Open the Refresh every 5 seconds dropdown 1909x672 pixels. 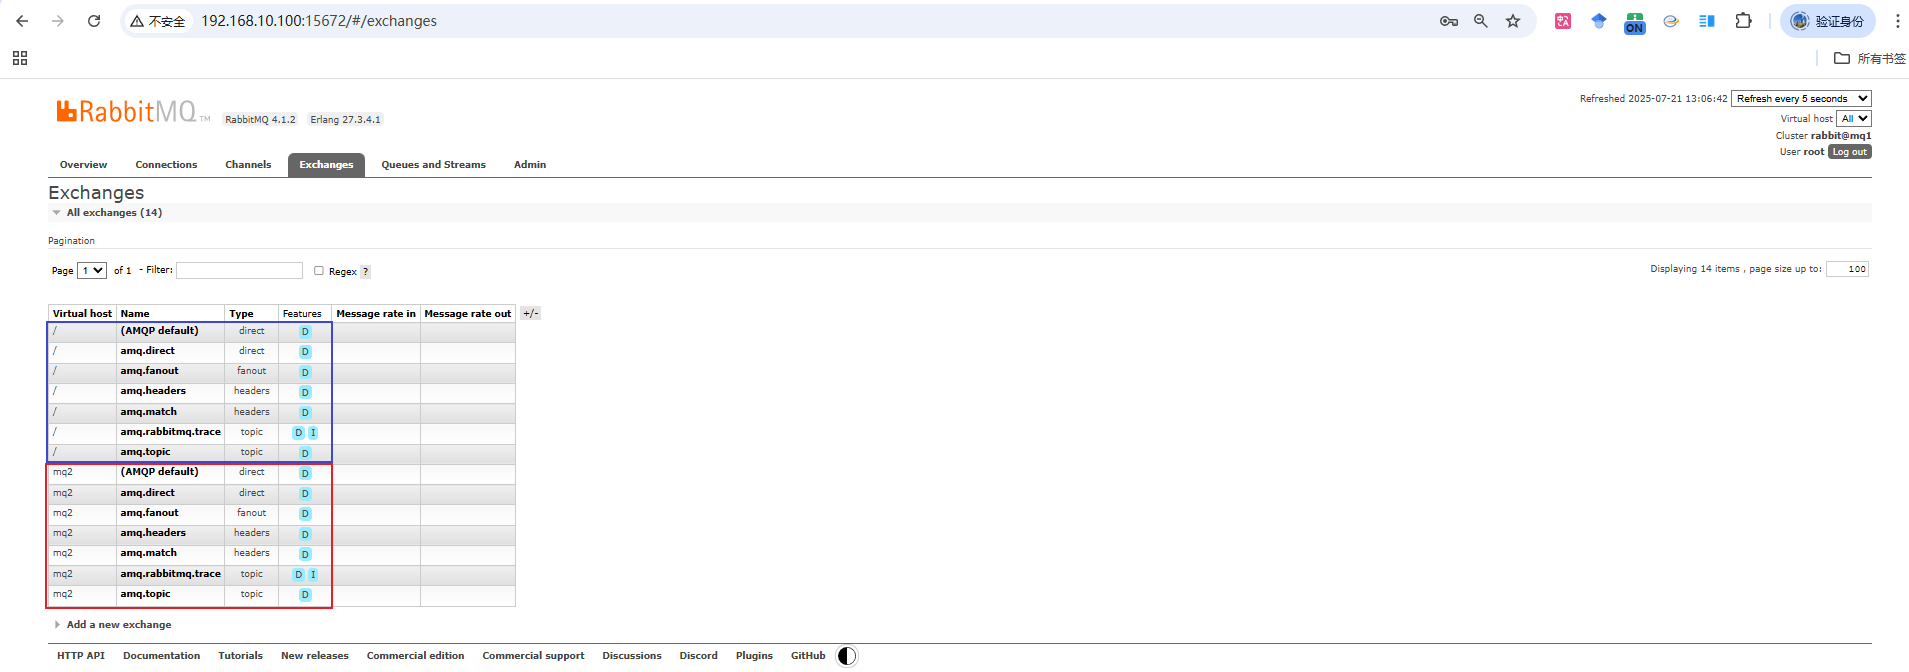click(x=1801, y=99)
